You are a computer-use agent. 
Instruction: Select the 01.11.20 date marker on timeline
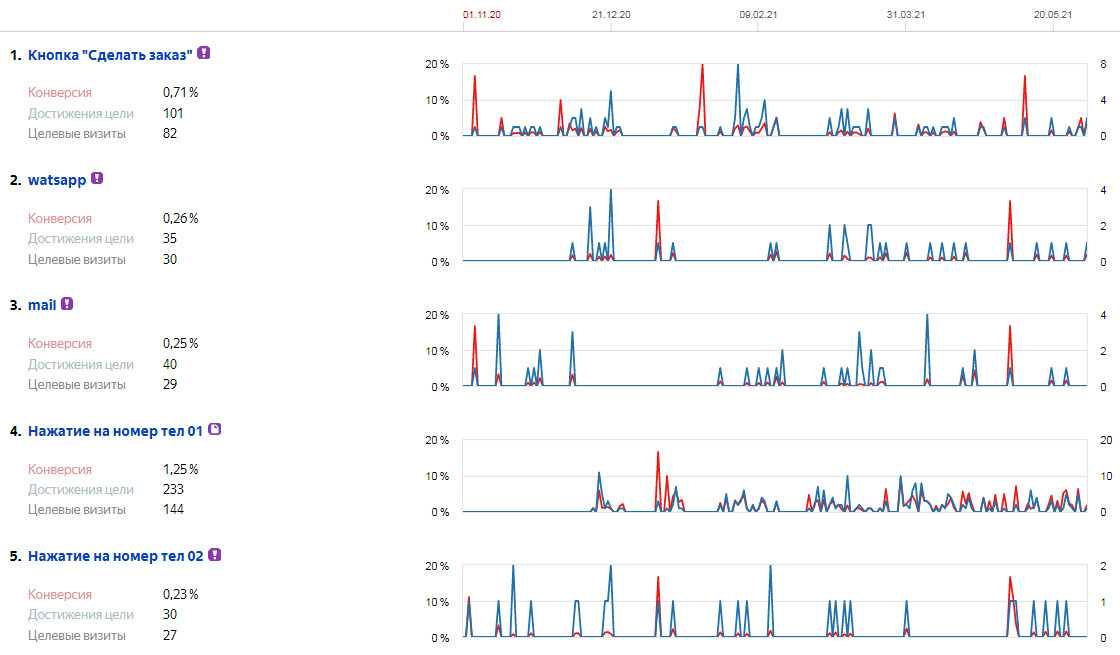(x=481, y=14)
